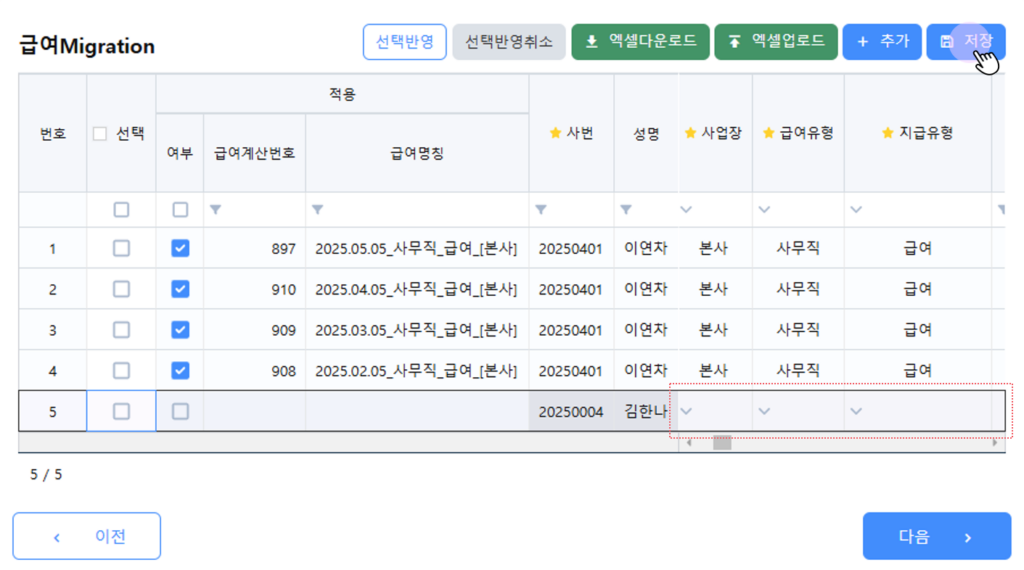Click the 급여명칭 cell in row 5
Viewport: 1024px width, 570px height.
pyautogui.click(x=417, y=411)
